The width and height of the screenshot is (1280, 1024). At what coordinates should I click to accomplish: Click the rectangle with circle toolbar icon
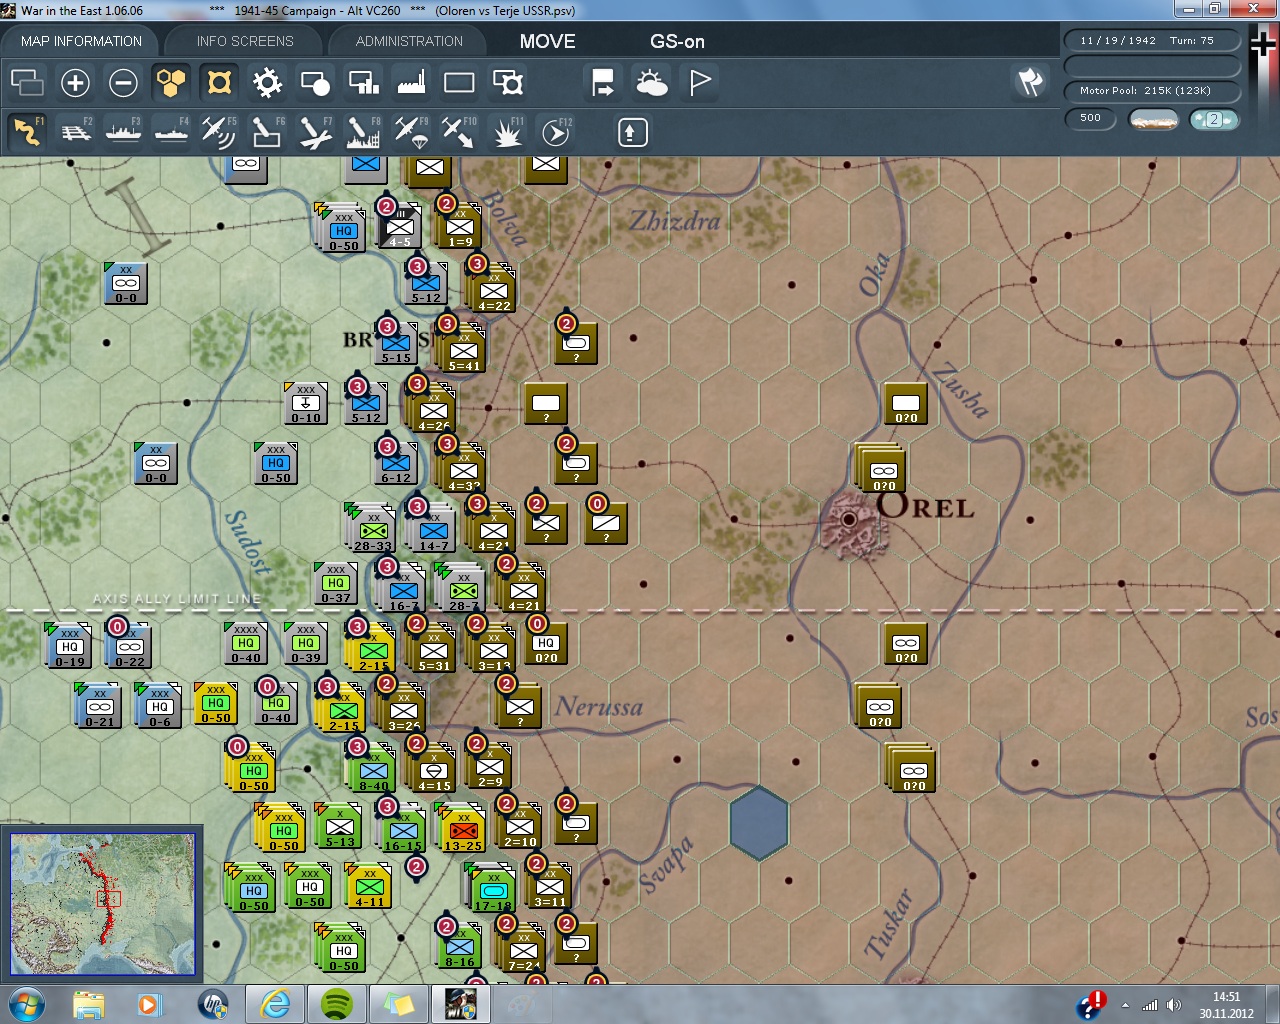315,82
